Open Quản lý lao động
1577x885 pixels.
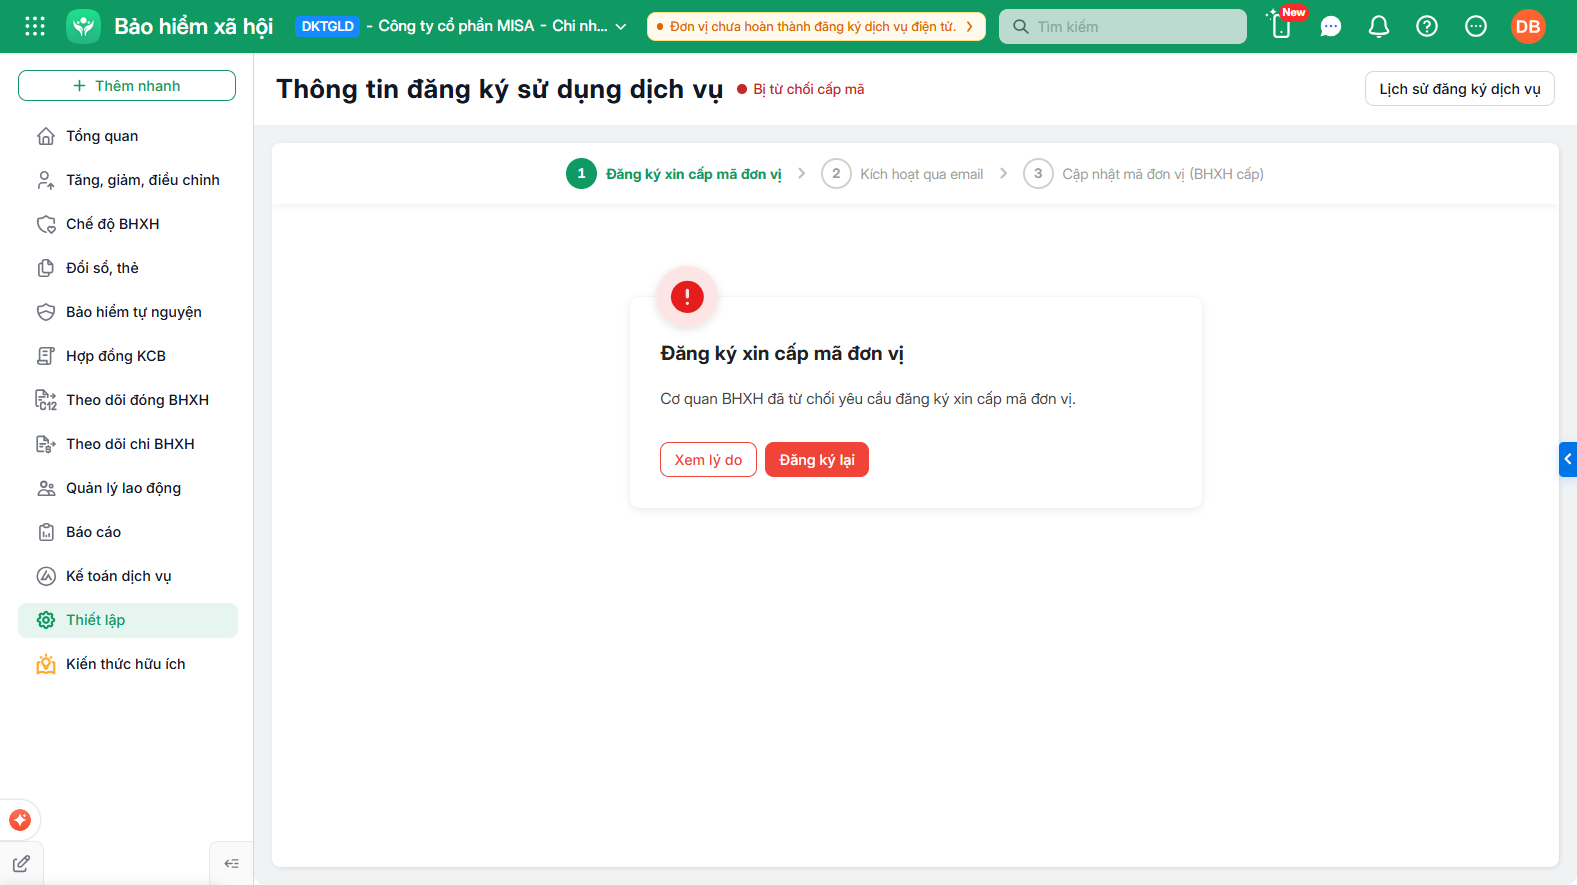(x=128, y=488)
